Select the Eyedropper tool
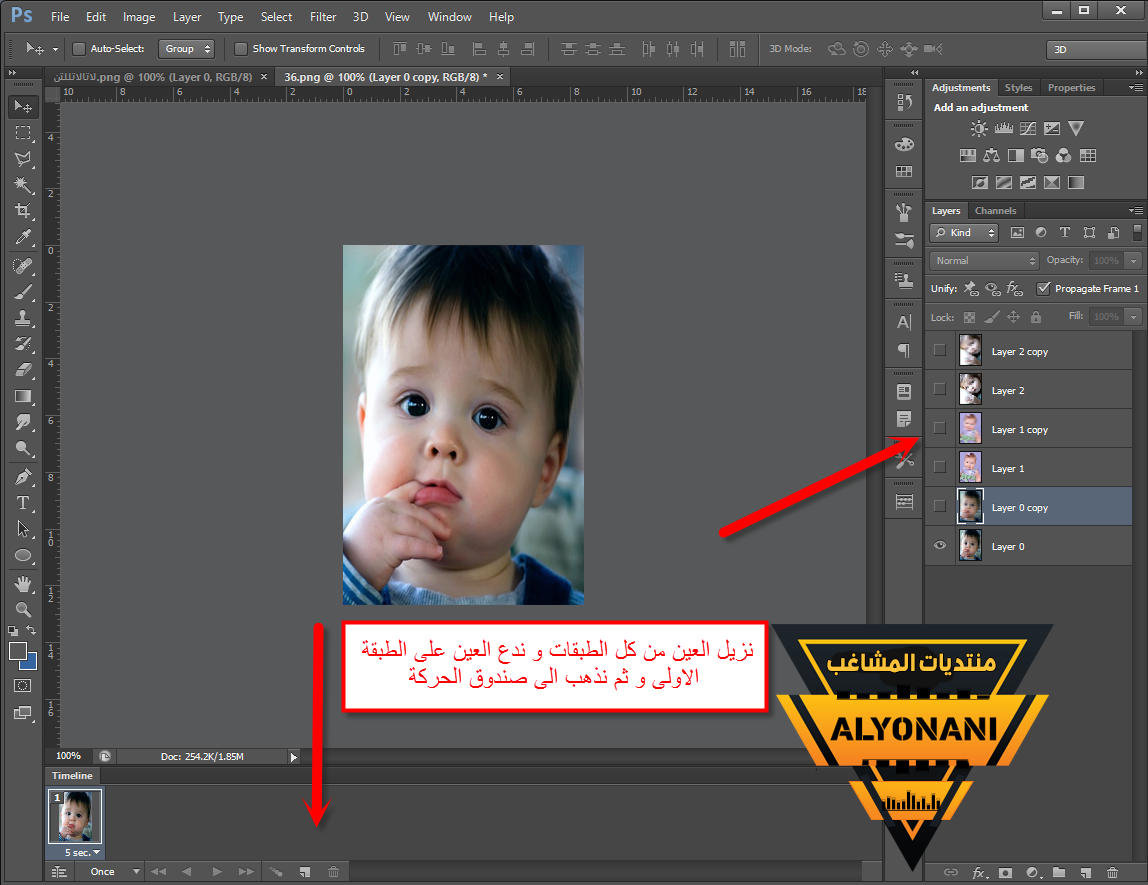 click(22, 237)
